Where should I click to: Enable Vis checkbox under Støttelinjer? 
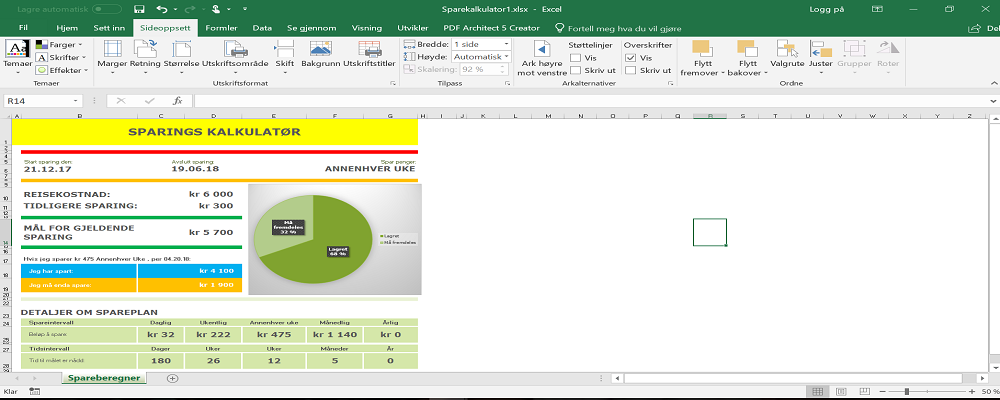[576, 58]
